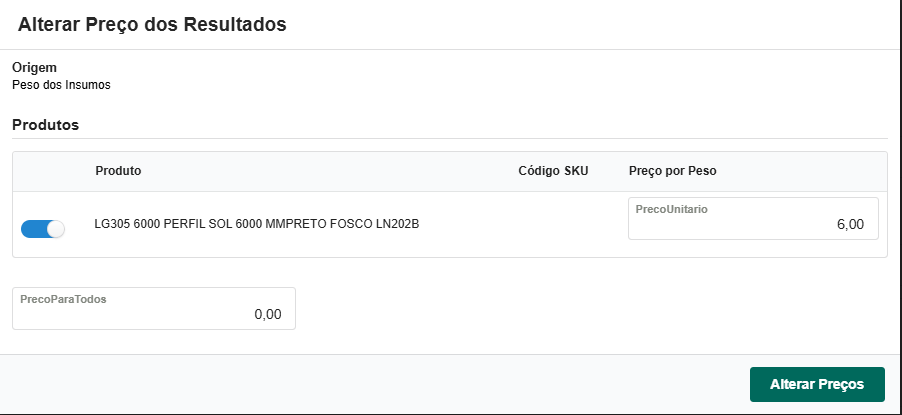Click the Produtos section heading
The image size is (902, 415).
pyautogui.click(x=45, y=126)
